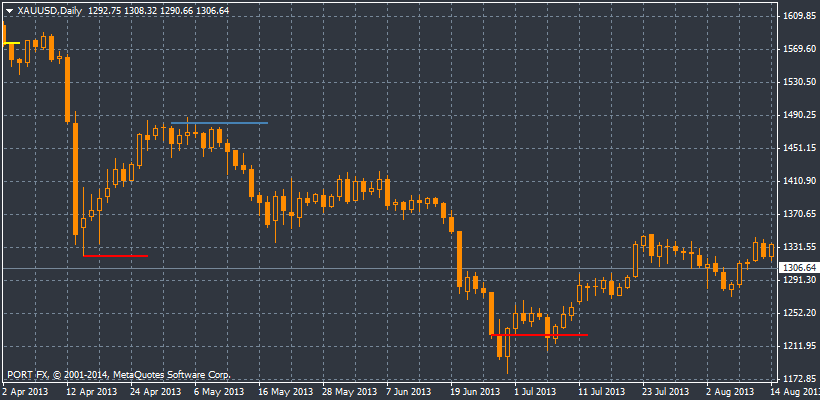Select the red support line under April candles
The height and width of the screenshot is (400, 820).
pyautogui.click(x=116, y=256)
